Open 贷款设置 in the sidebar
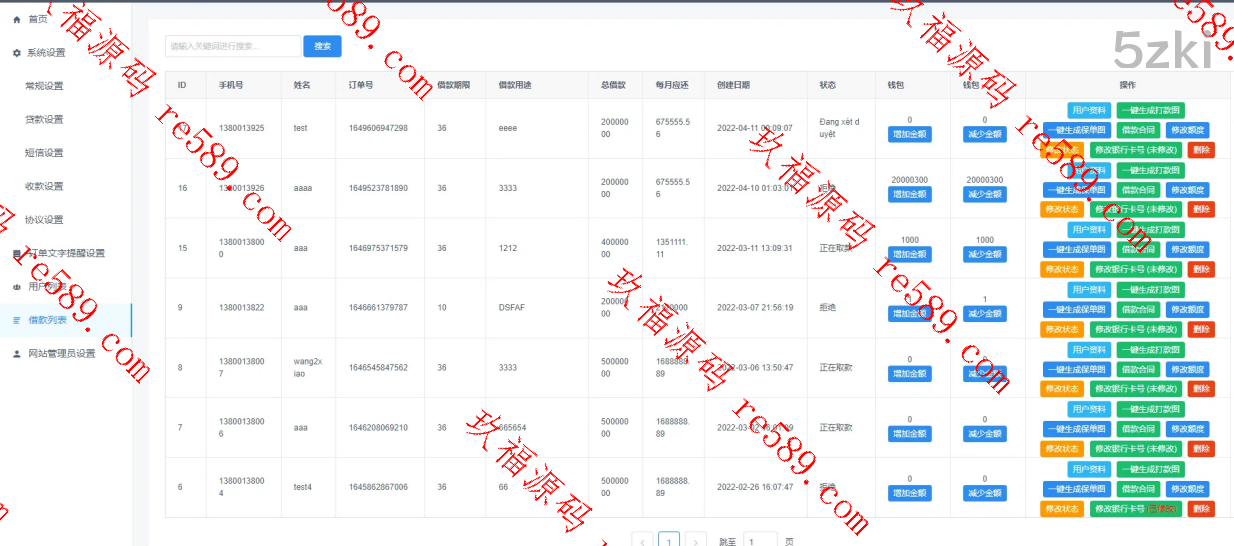The height and width of the screenshot is (546, 1234). (x=44, y=119)
